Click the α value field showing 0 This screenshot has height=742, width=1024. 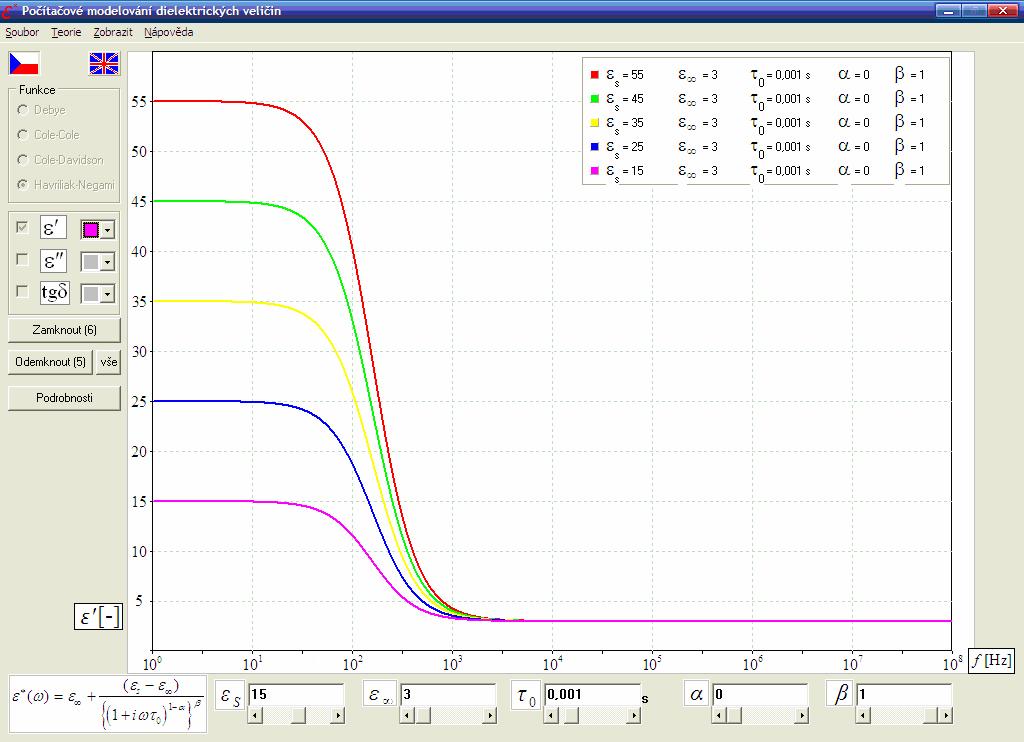pyautogui.click(x=760, y=694)
